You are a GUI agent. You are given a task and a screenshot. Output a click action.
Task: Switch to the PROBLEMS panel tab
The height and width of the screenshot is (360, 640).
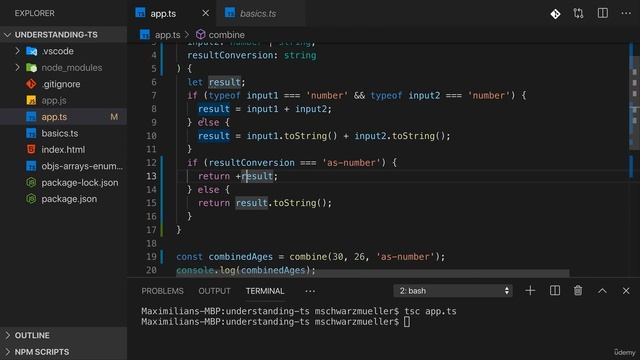(162, 291)
